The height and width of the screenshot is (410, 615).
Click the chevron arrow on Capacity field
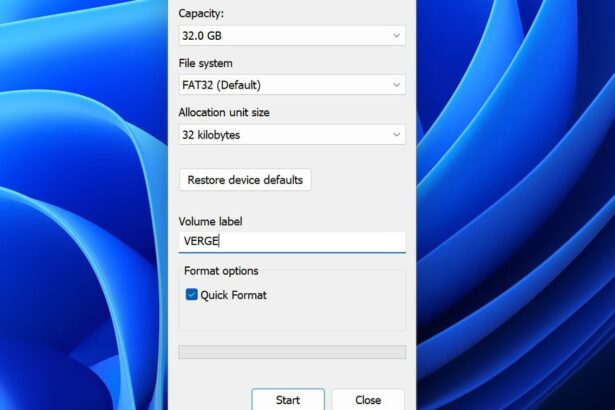[x=397, y=36]
